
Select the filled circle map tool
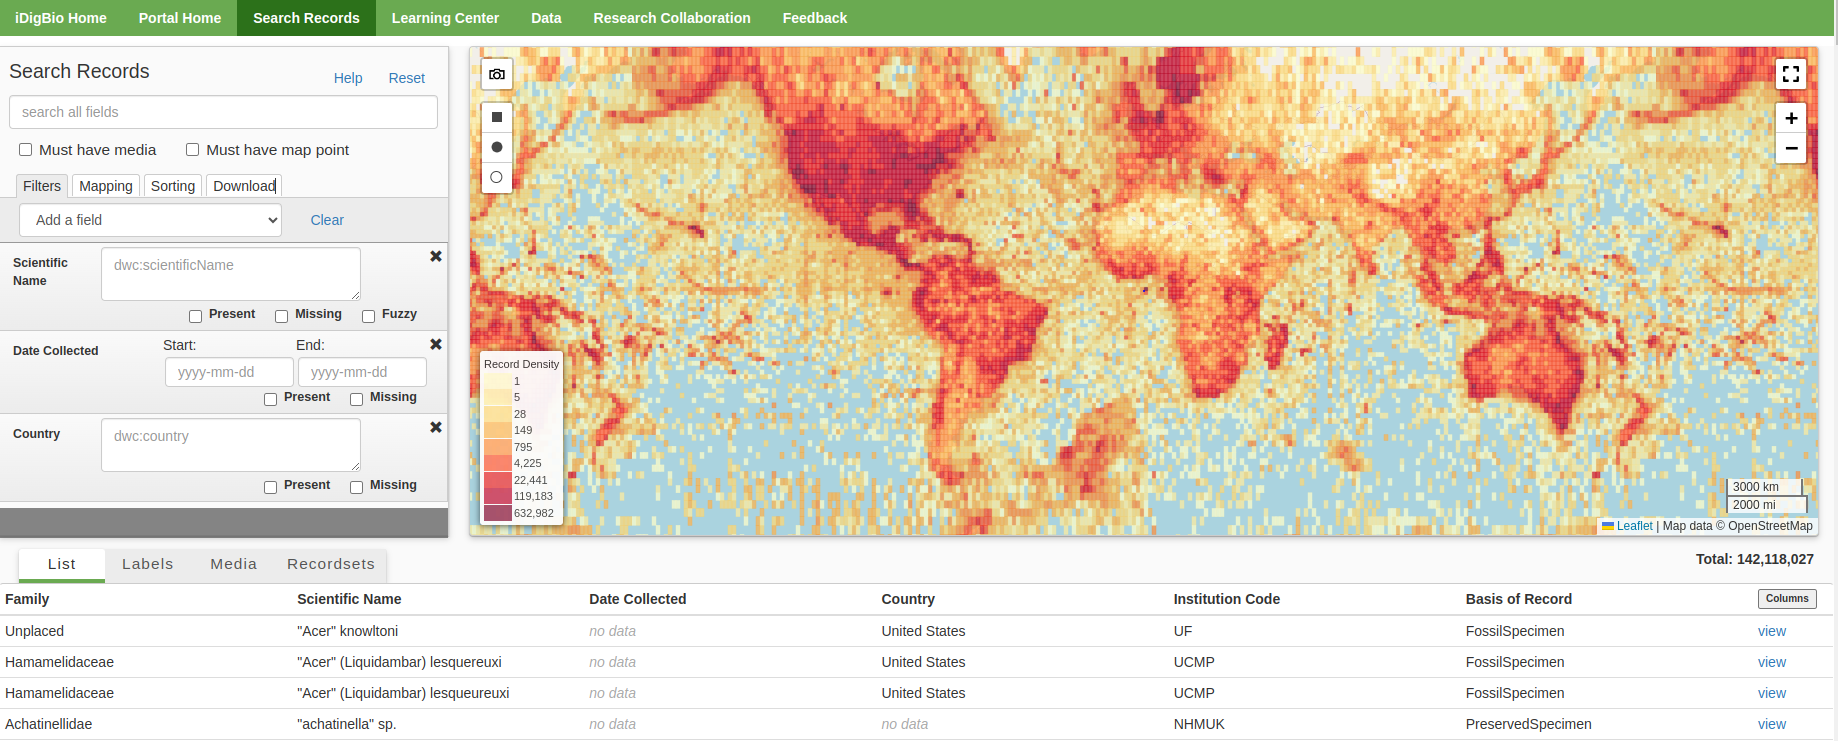497,147
